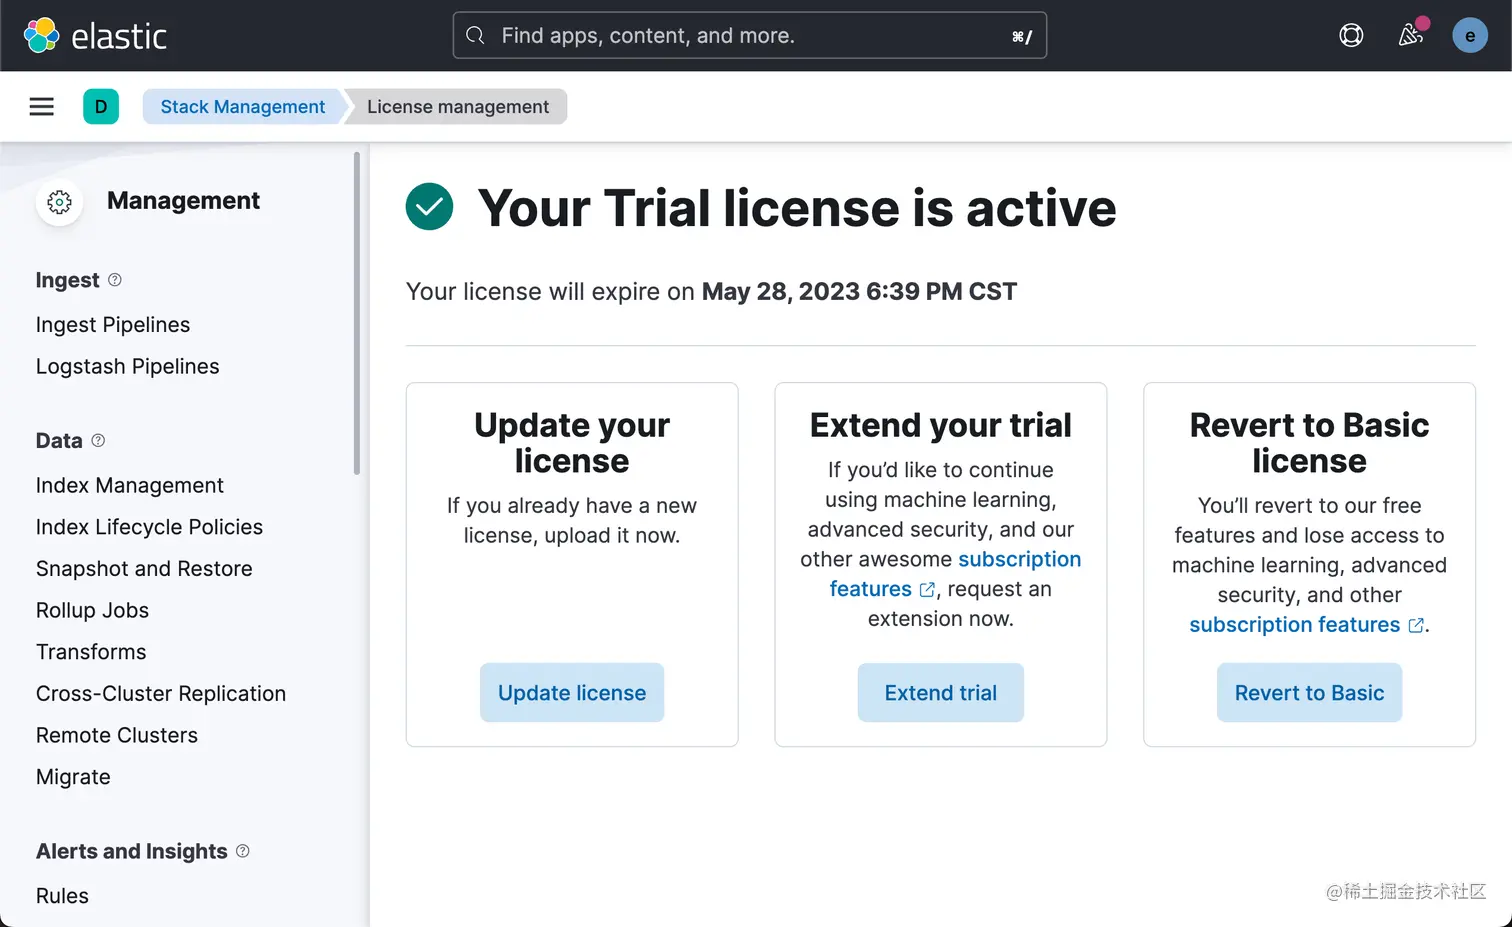Open Rules under Alerts and Insights
1512x927 pixels.
pos(62,896)
